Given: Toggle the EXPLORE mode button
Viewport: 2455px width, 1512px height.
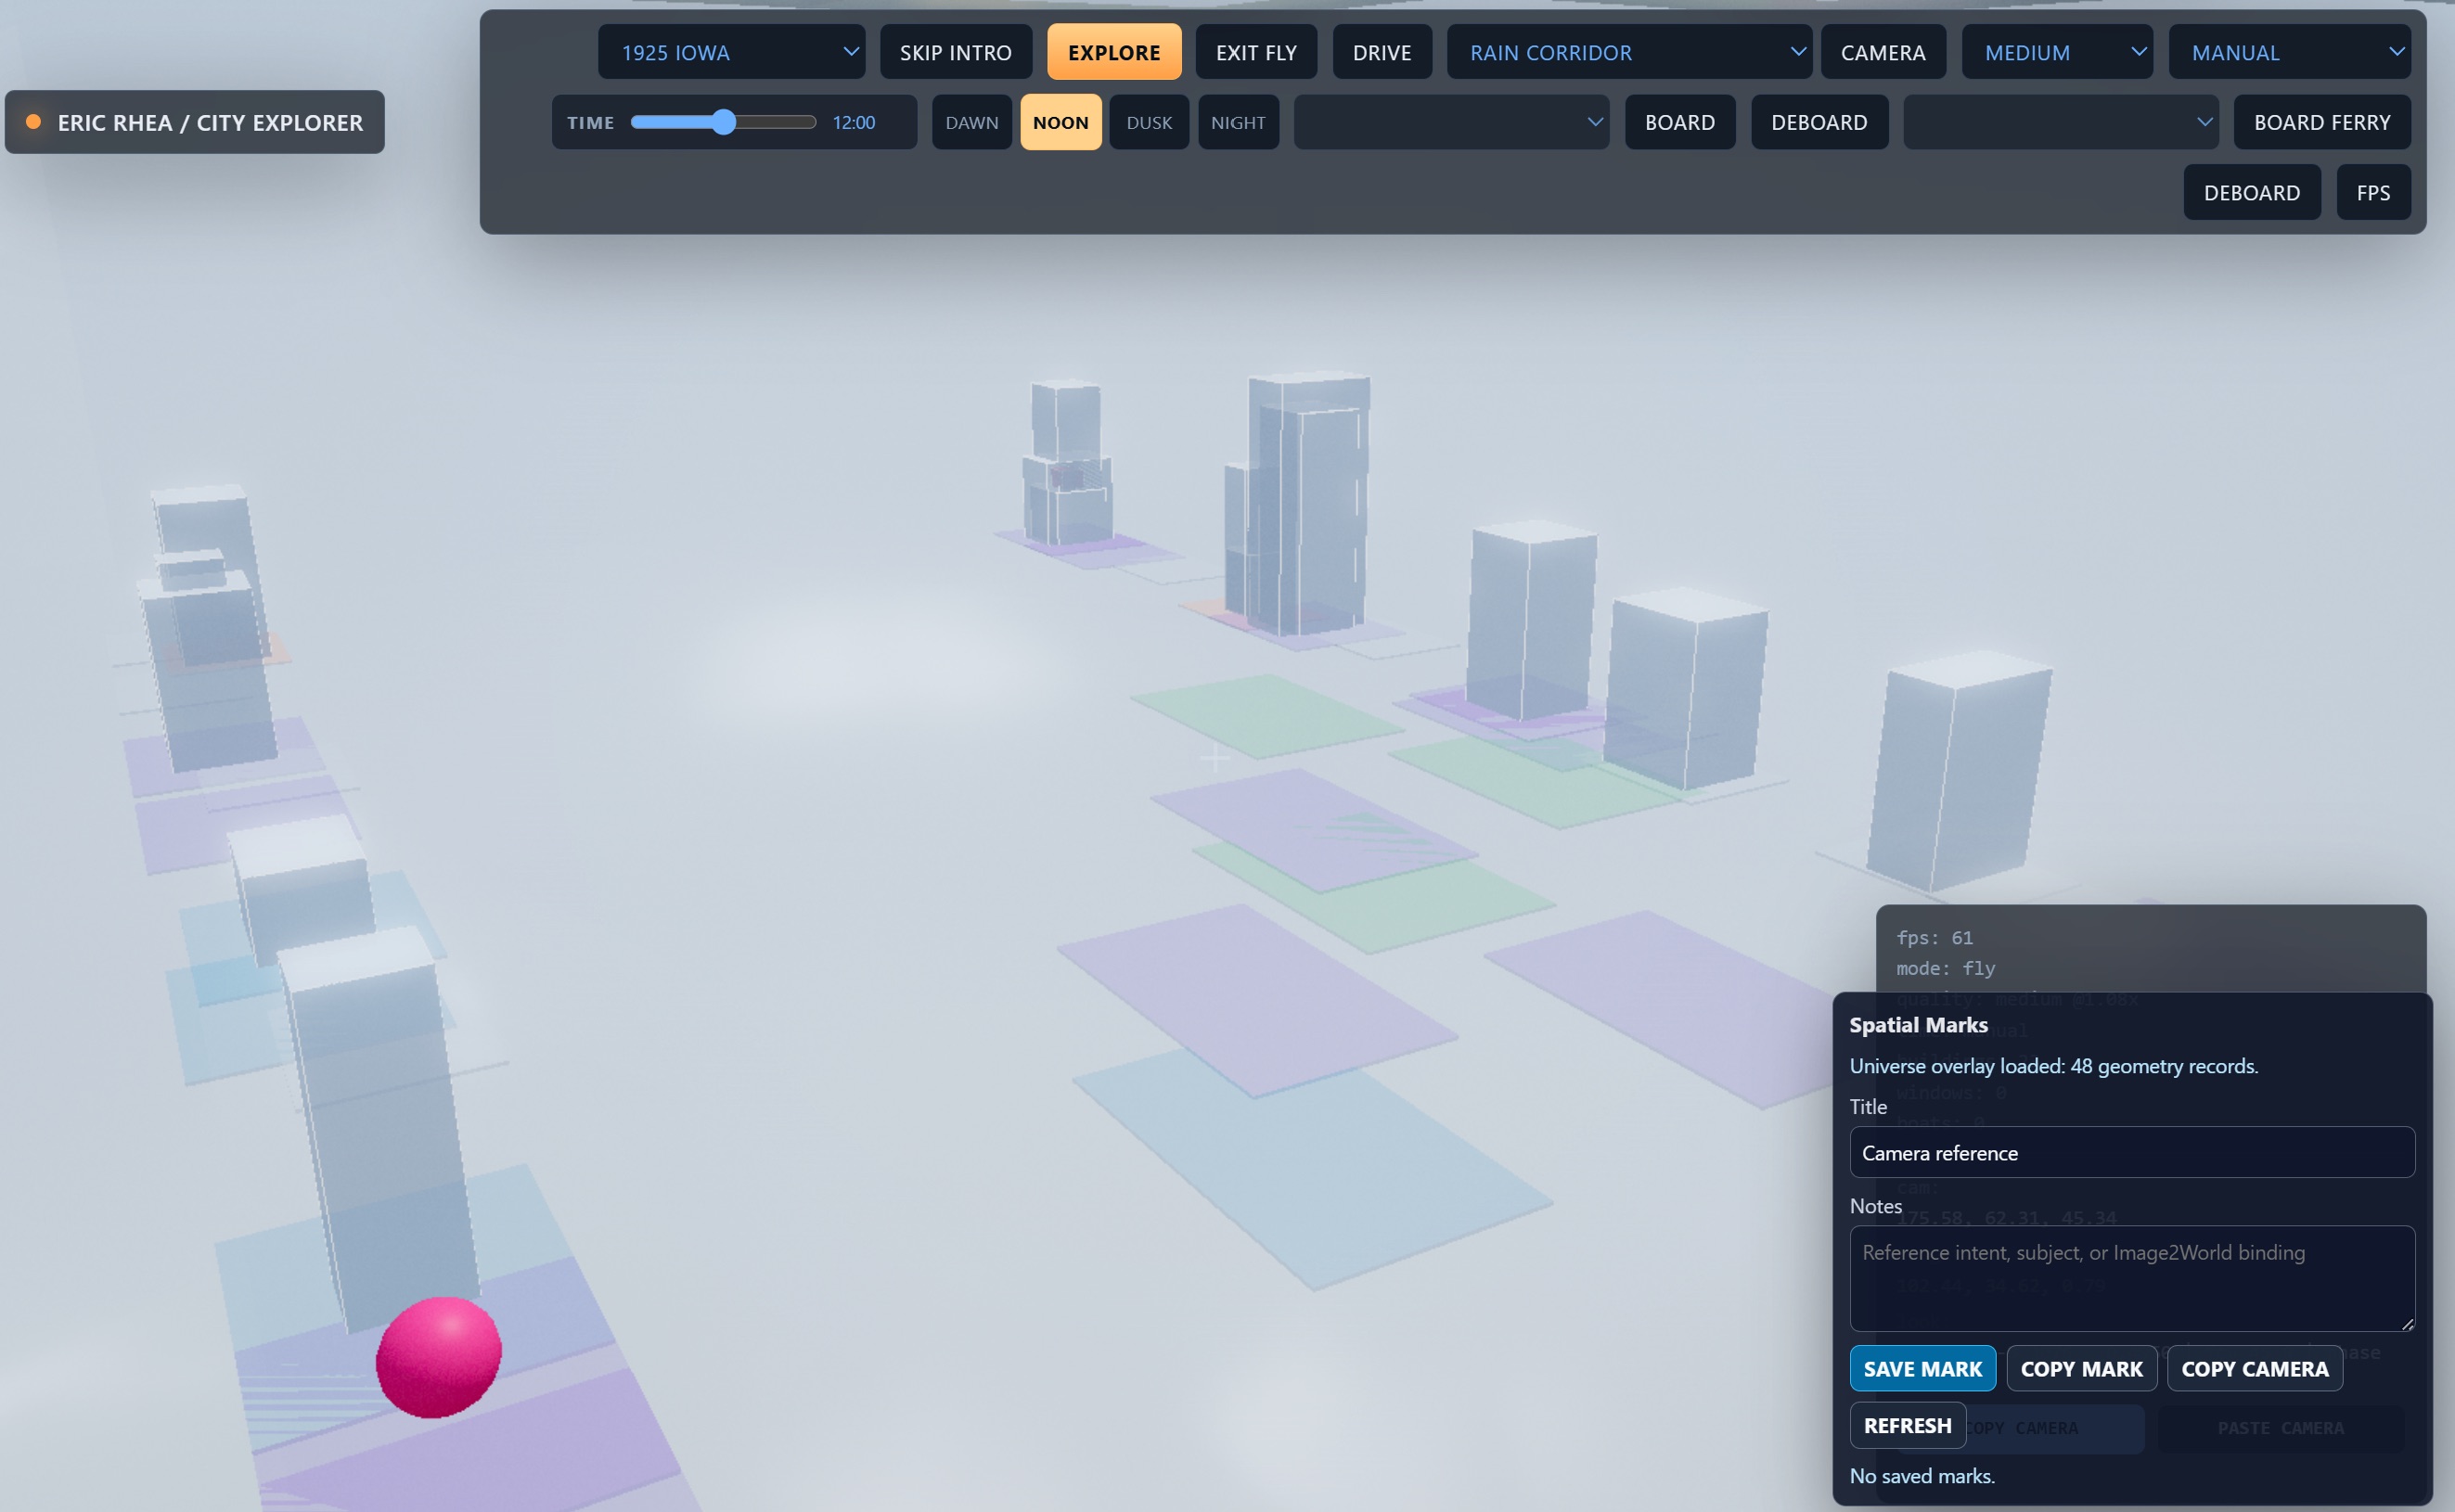Looking at the screenshot, I should [x=1114, y=52].
